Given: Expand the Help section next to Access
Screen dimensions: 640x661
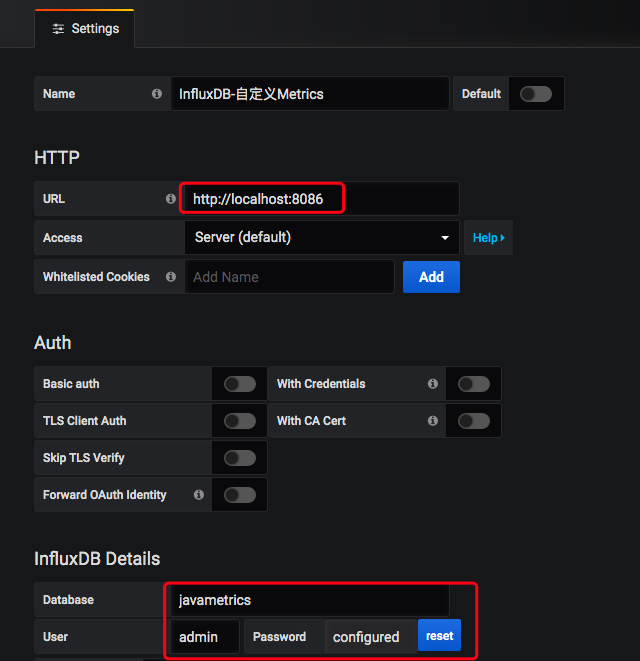Looking at the screenshot, I should click(x=488, y=238).
